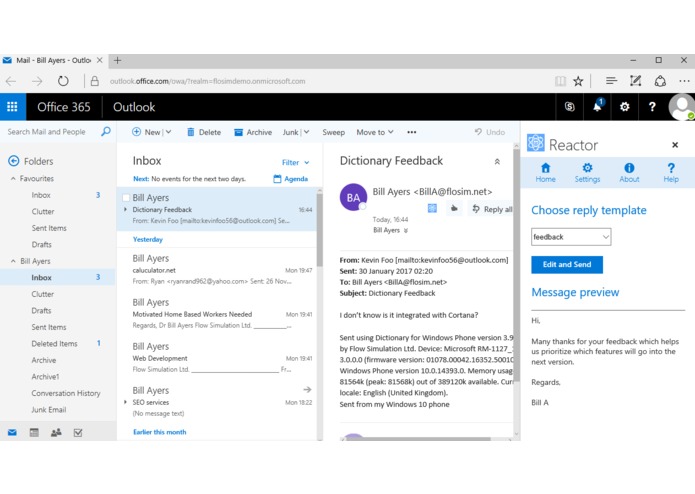Open the user account avatar
695x494 pixels.
(x=682, y=107)
